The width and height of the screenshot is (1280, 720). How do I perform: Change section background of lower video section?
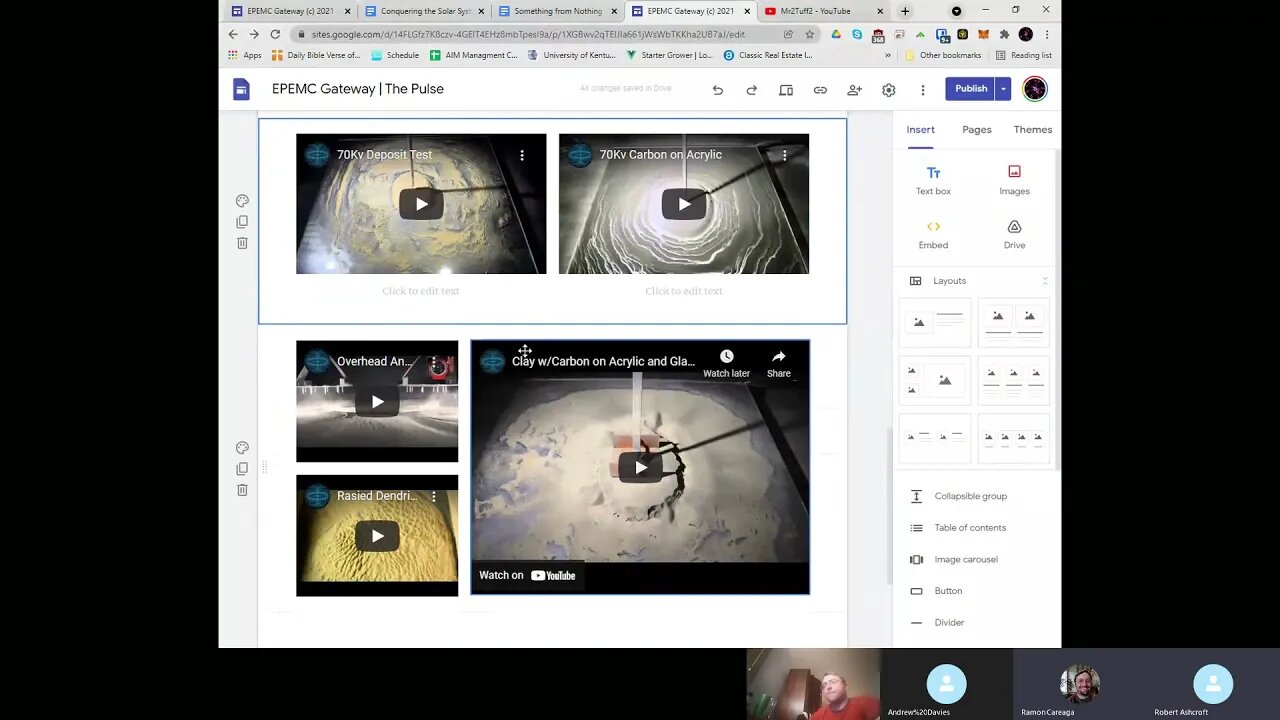242,448
